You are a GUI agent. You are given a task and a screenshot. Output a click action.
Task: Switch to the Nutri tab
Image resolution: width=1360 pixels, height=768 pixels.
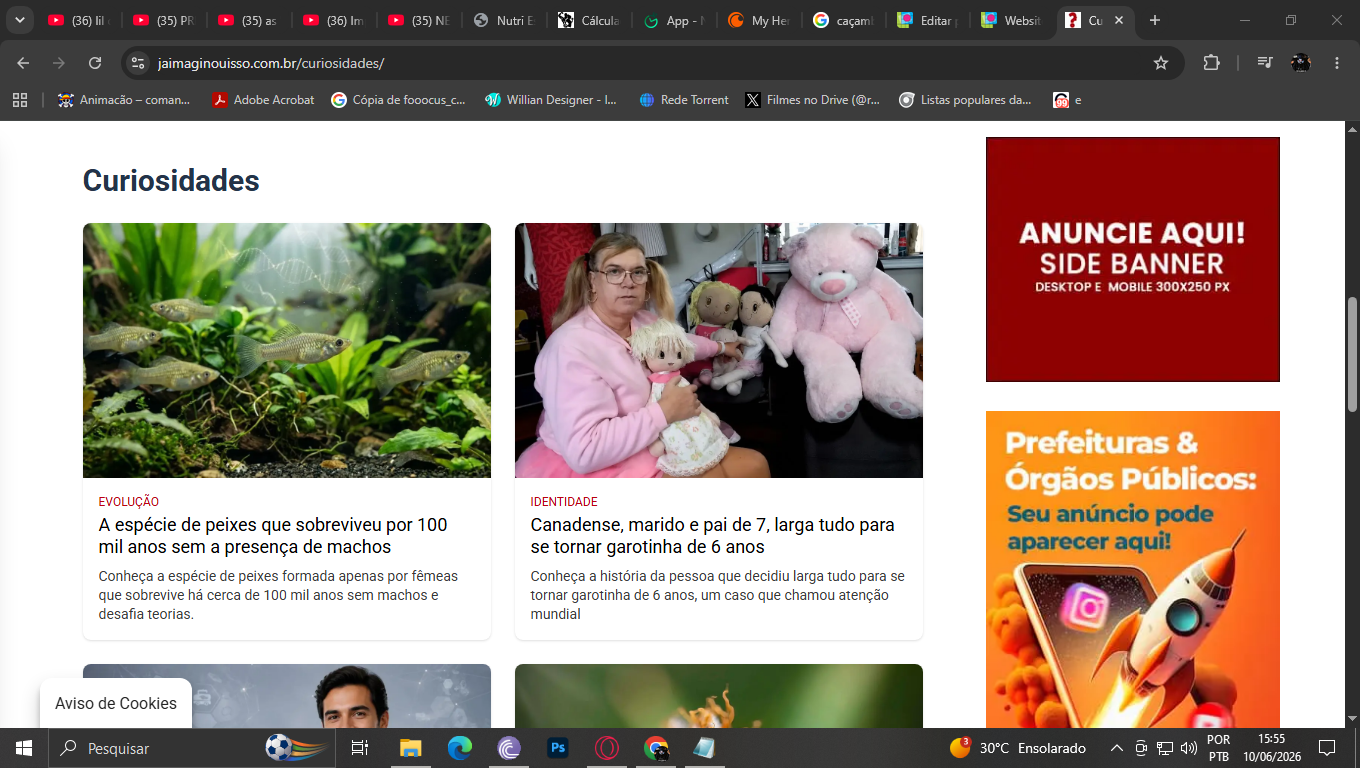point(505,20)
